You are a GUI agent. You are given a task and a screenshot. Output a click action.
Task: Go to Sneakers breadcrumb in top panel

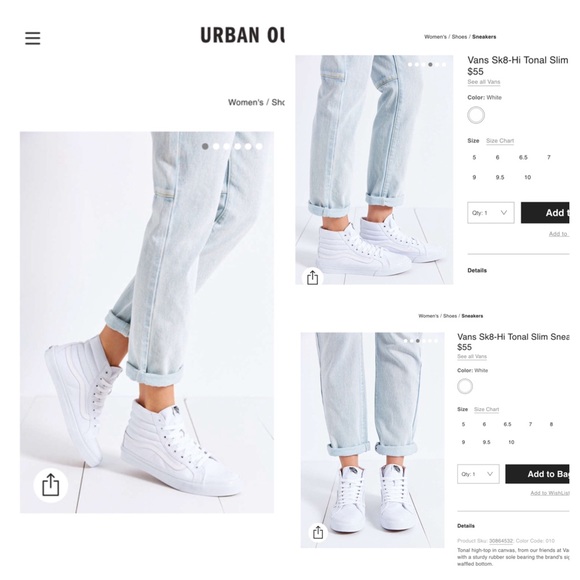[x=484, y=37]
